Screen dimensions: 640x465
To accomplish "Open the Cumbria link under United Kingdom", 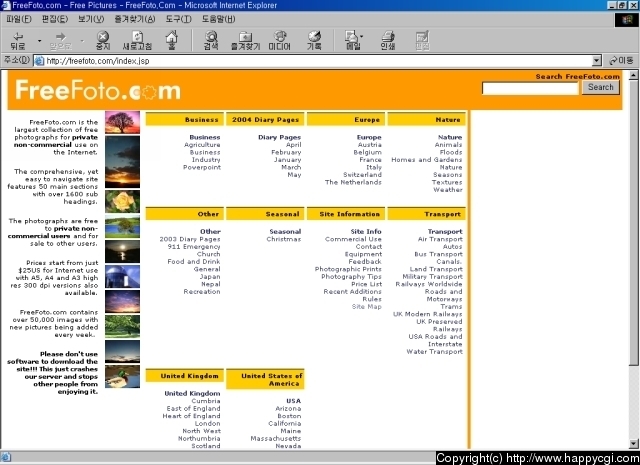I will [x=206, y=401].
